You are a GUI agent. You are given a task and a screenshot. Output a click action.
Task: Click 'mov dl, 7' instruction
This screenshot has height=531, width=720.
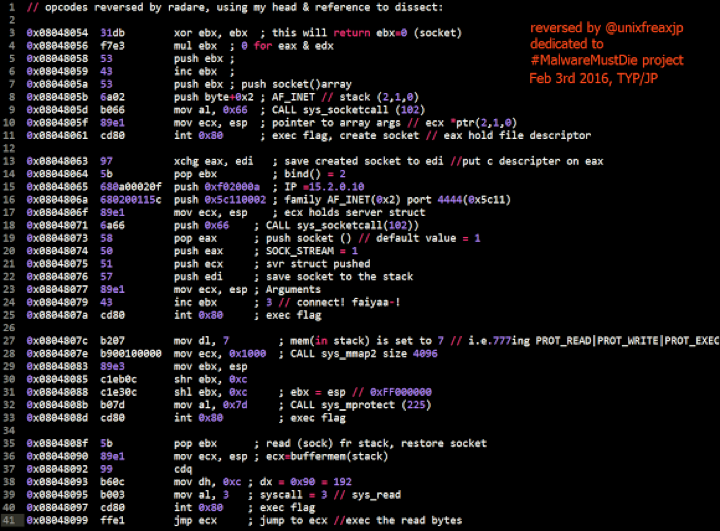click(x=201, y=341)
